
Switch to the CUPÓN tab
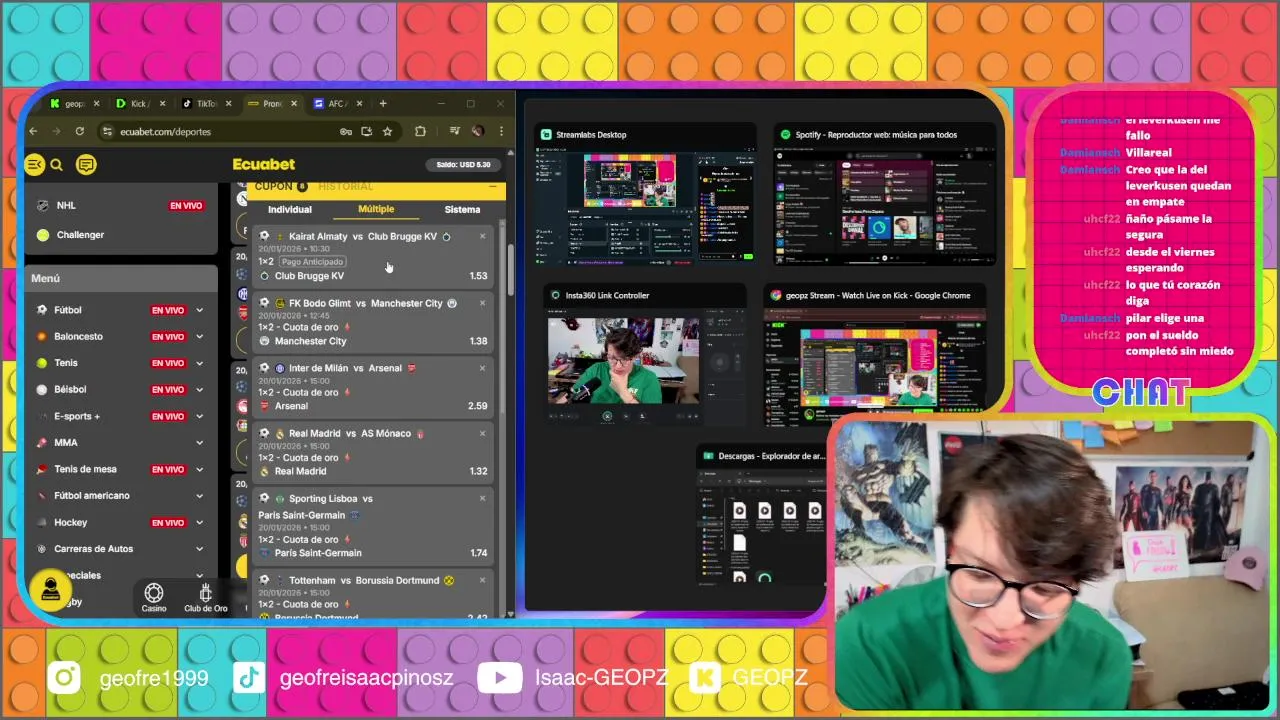coord(281,187)
